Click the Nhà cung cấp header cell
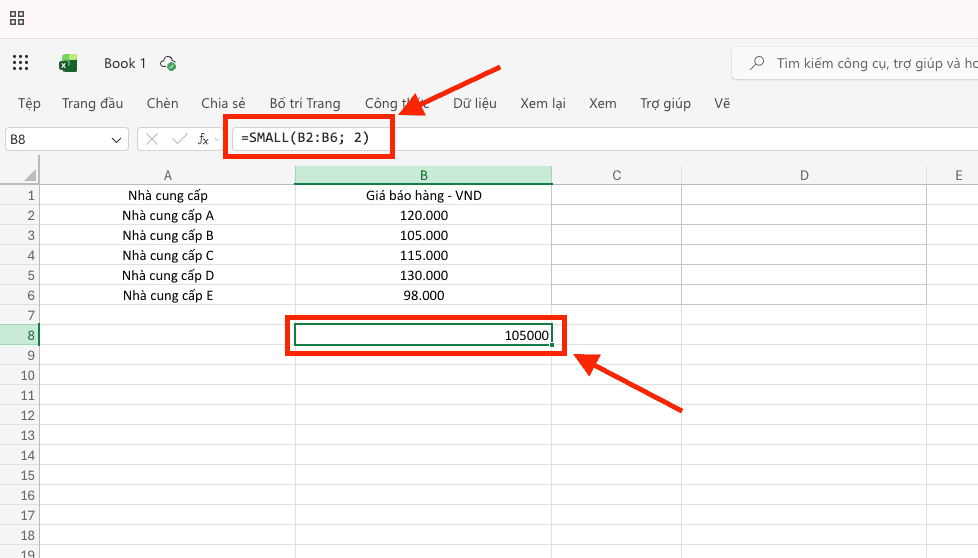 click(167, 195)
